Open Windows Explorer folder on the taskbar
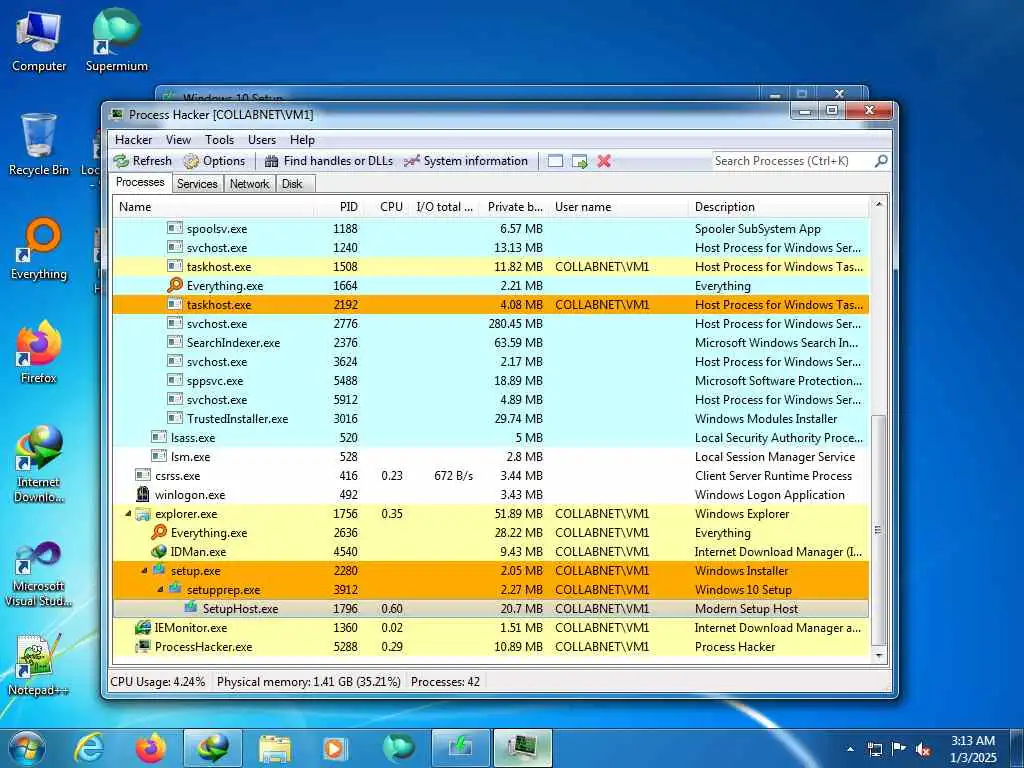1024x768 pixels. click(274, 748)
